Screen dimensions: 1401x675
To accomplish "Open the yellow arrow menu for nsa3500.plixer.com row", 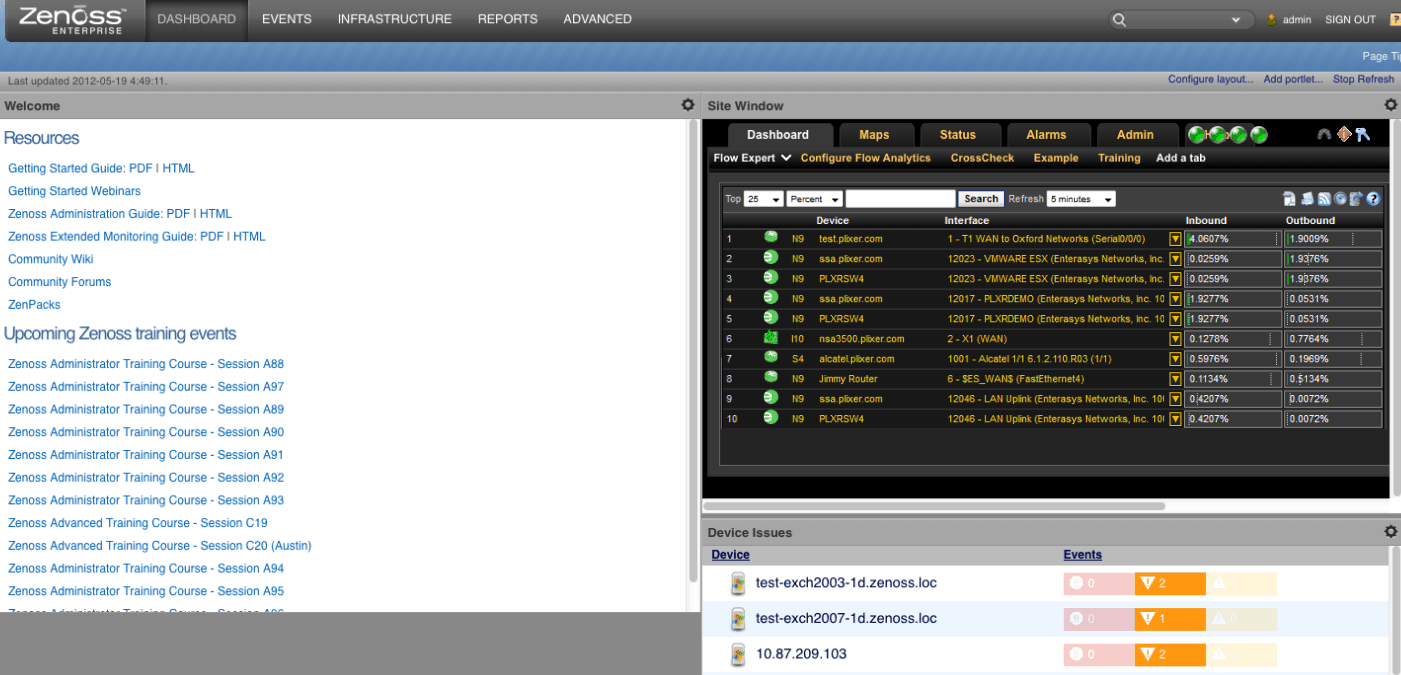I will click(1176, 339).
